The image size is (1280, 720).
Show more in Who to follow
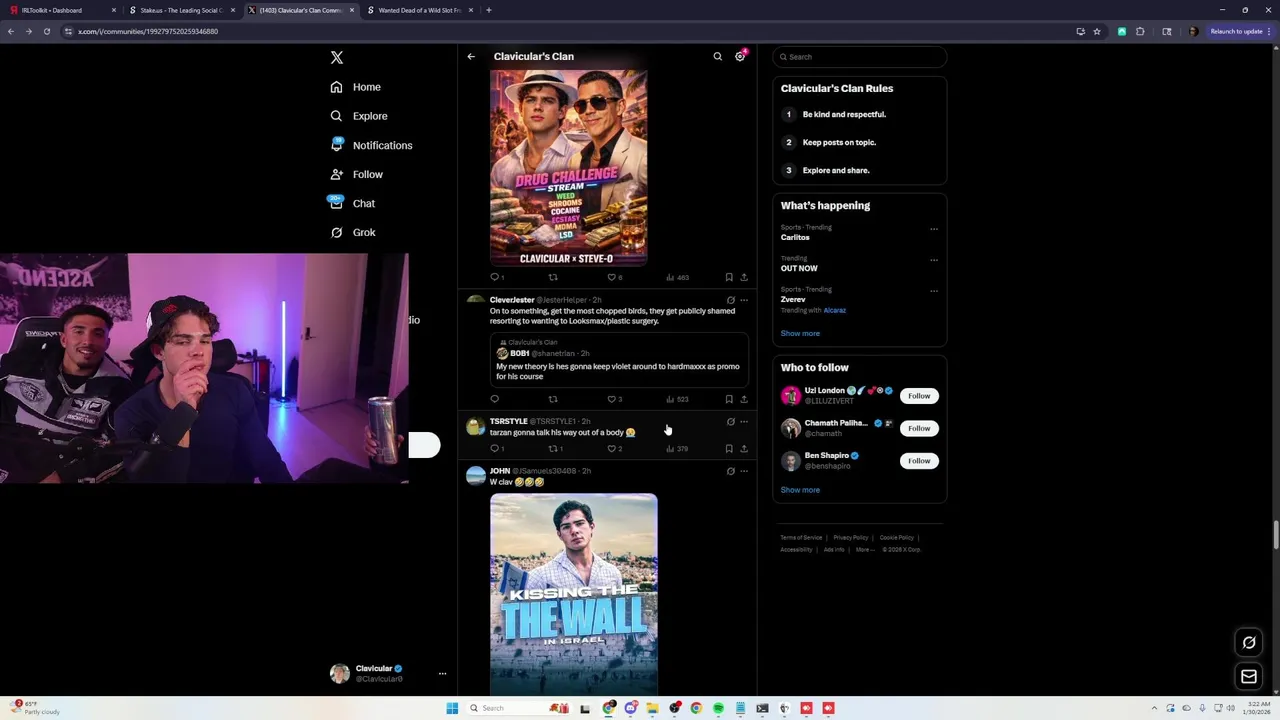(800, 490)
